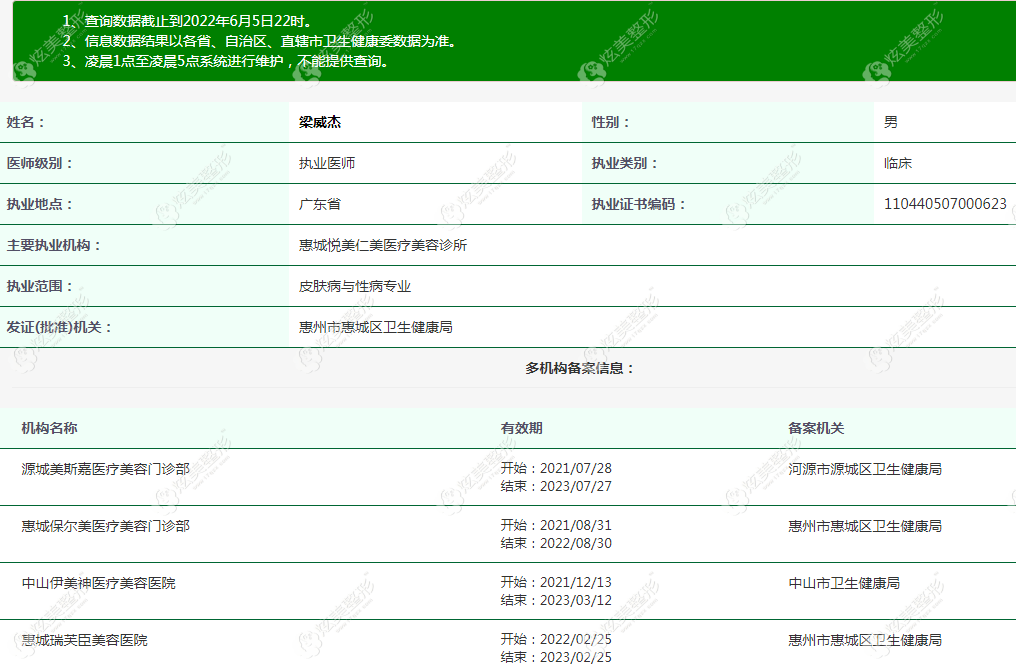Click 中山市卫生健康局 authority cell

pyautogui.click(x=844, y=583)
